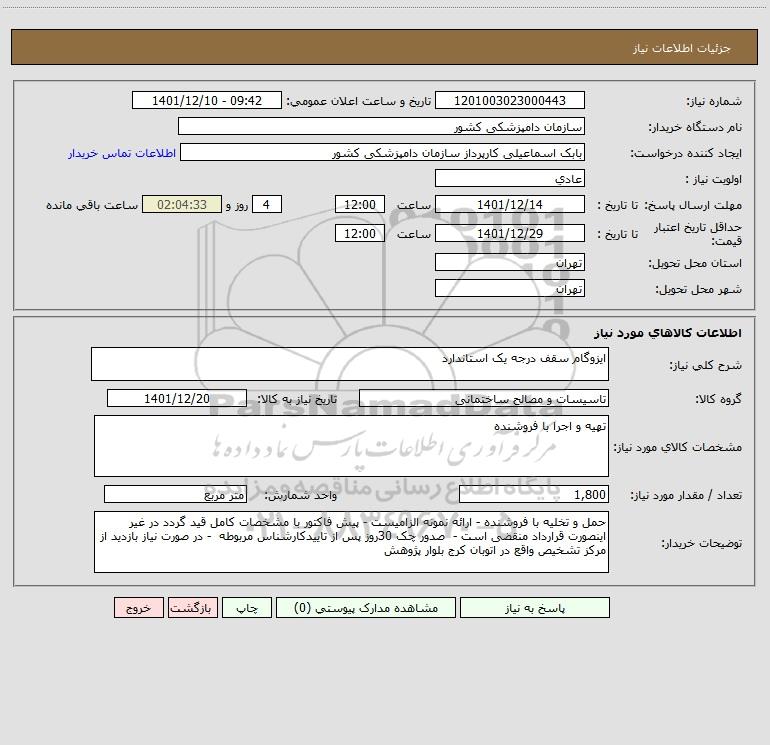Click the 'ایجاد کننده درخواست:' label
770x745 pixels.
(x=686, y=154)
